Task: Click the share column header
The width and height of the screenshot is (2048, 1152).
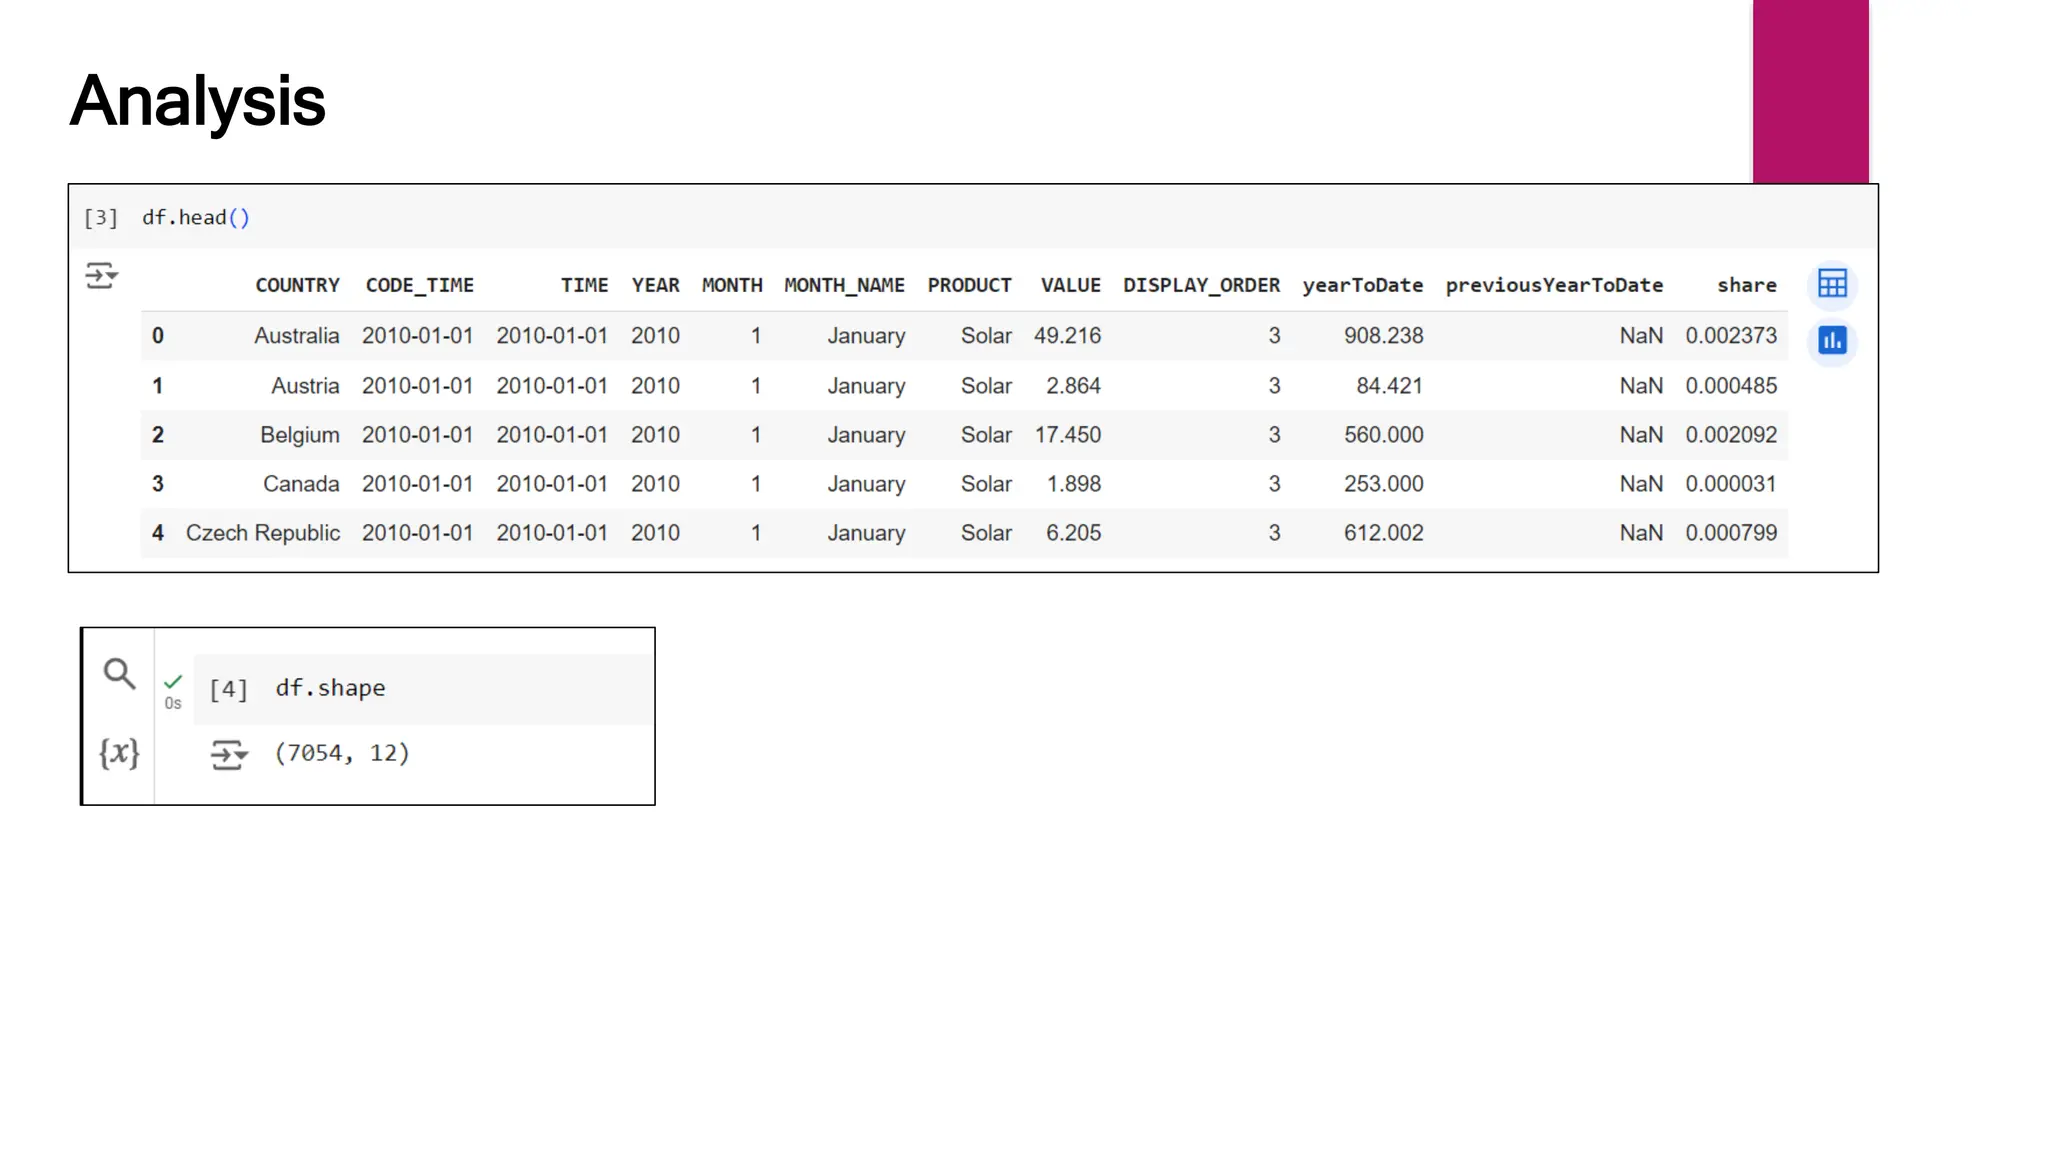Action: [x=1746, y=285]
